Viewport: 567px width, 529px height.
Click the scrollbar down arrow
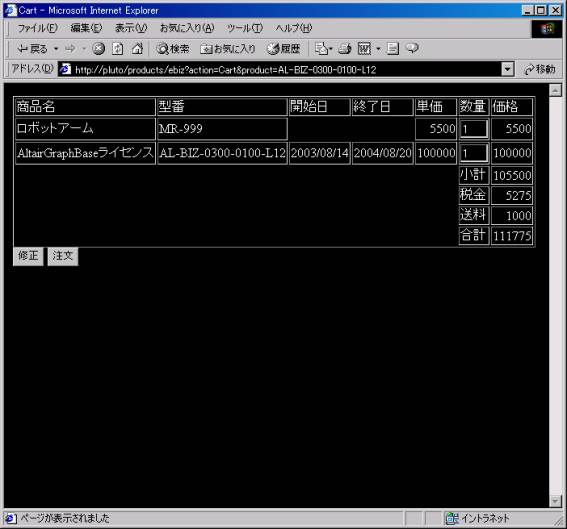(555, 501)
